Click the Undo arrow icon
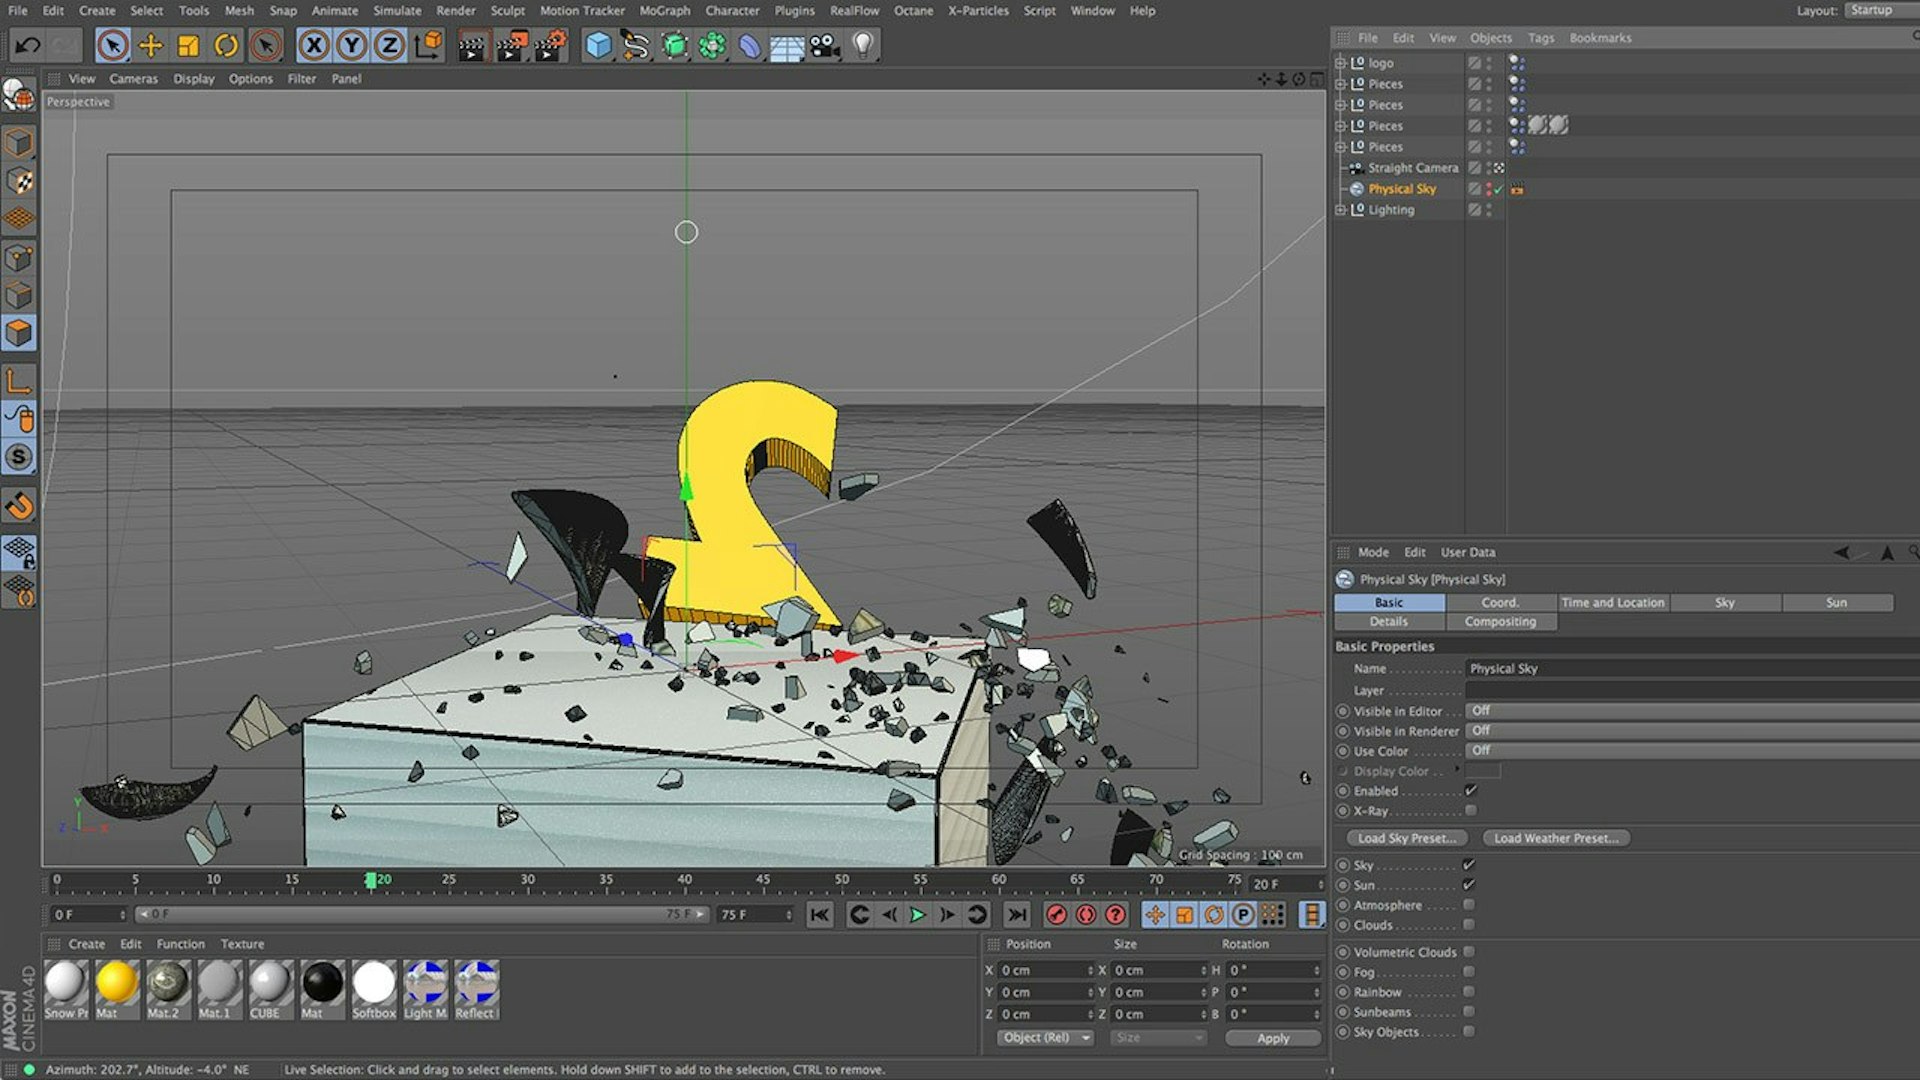This screenshot has height=1080, width=1920. tap(27, 45)
